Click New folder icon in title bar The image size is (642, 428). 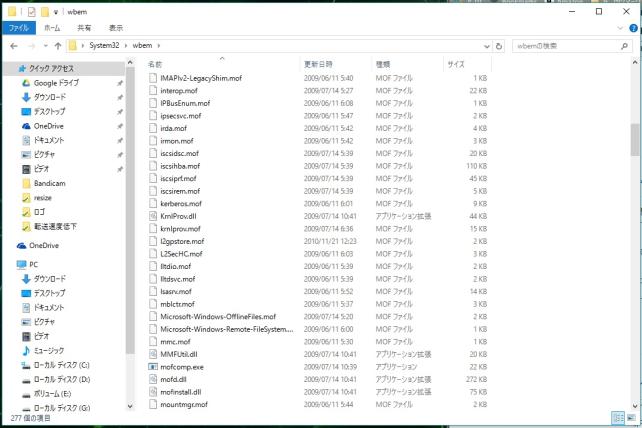pyautogui.click(x=45, y=12)
